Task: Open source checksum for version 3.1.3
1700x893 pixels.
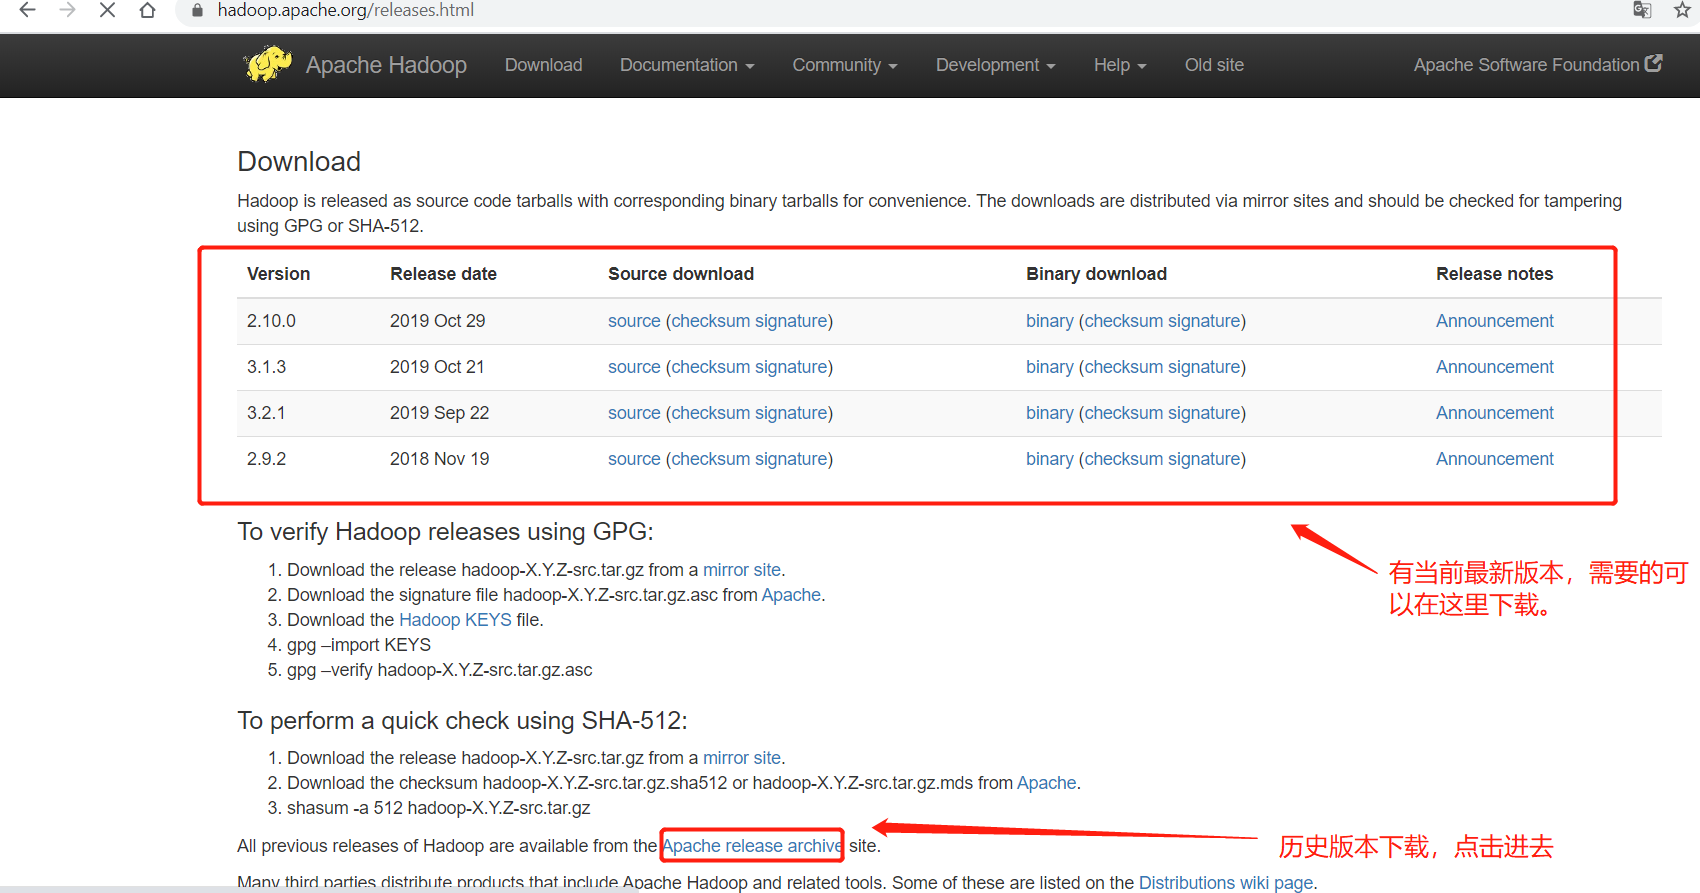Action: pos(710,367)
